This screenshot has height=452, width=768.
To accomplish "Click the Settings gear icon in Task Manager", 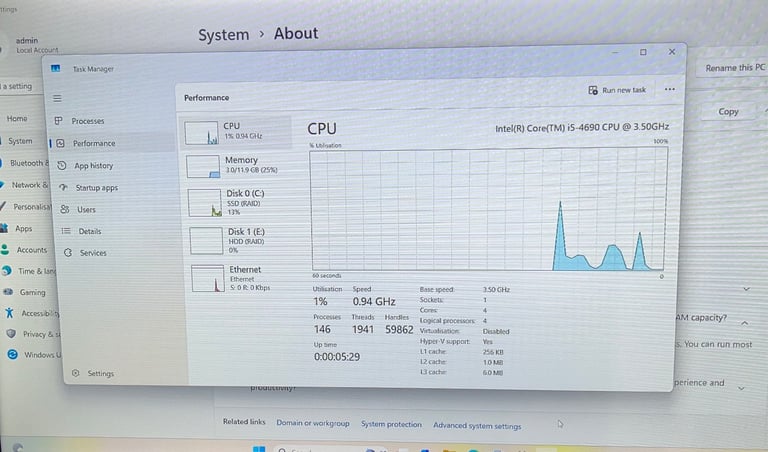I will [x=75, y=373].
